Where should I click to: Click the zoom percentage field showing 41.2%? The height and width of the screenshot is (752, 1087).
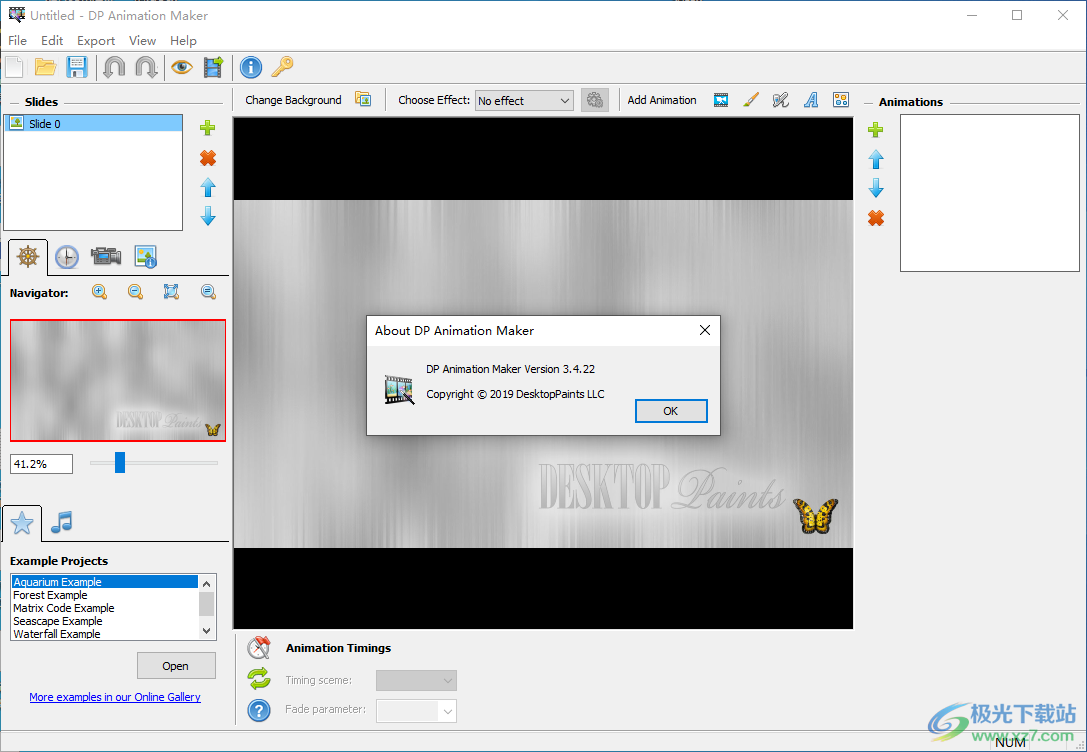(x=42, y=464)
